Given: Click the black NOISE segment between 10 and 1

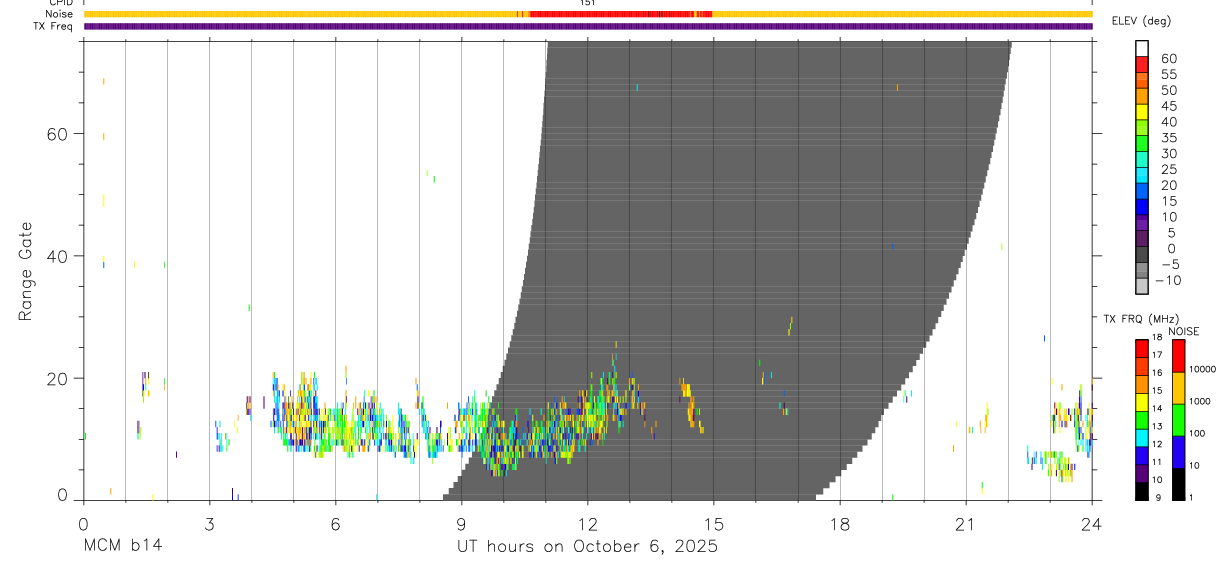Looking at the screenshot, I should click(x=1177, y=484).
